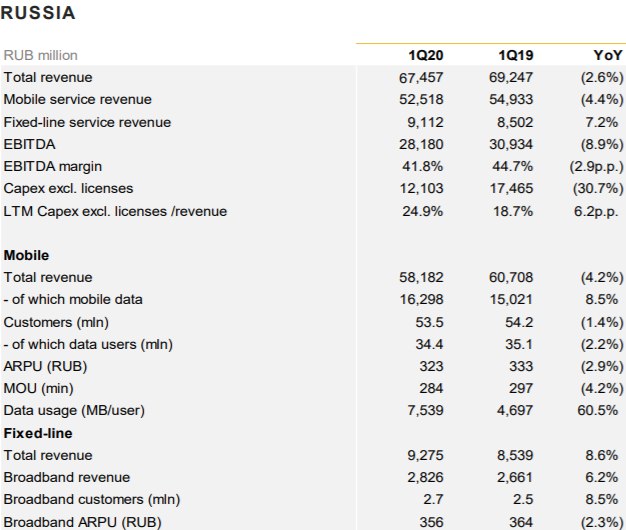Viewport: 626px width, 530px height.
Task: Click '- of which mobile data' label
Action: [73, 299]
